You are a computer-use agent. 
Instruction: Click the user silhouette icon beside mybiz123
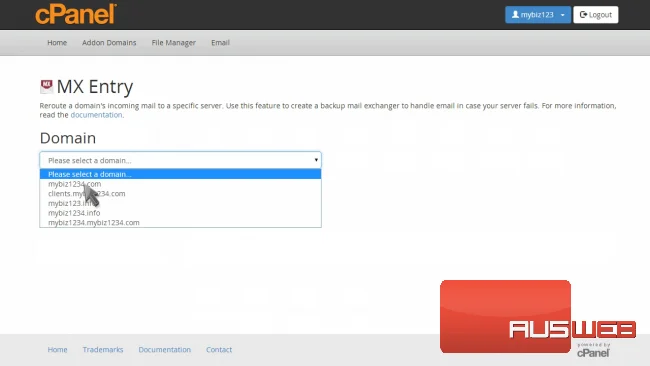(515, 15)
